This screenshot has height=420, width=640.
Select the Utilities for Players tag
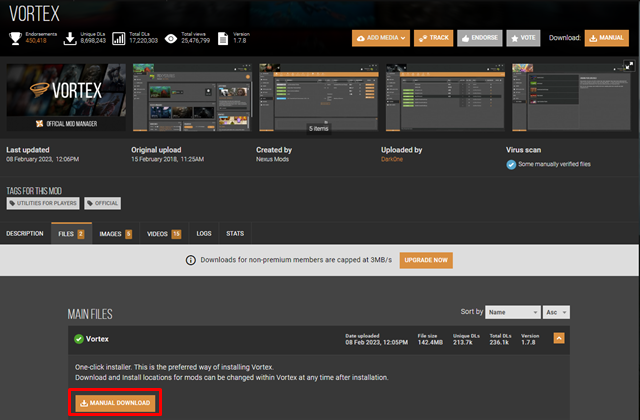click(43, 203)
